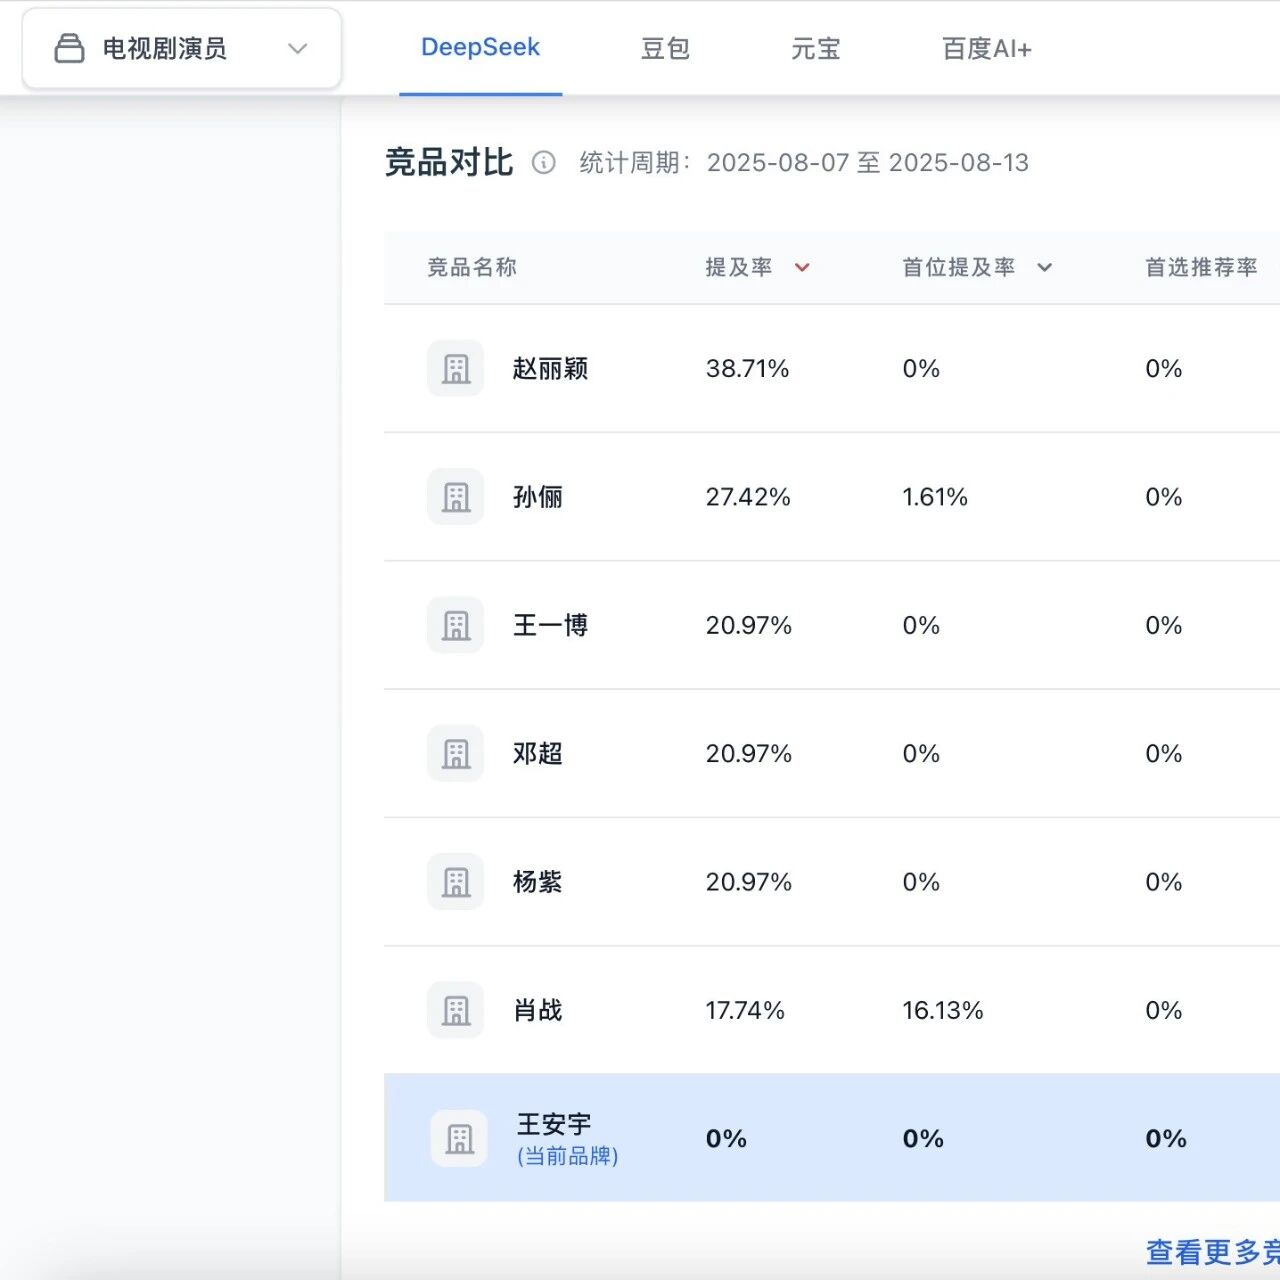This screenshot has height=1280, width=1280.
Task: Click the info icon next to 竞品对比
Action: [x=543, y=162]
